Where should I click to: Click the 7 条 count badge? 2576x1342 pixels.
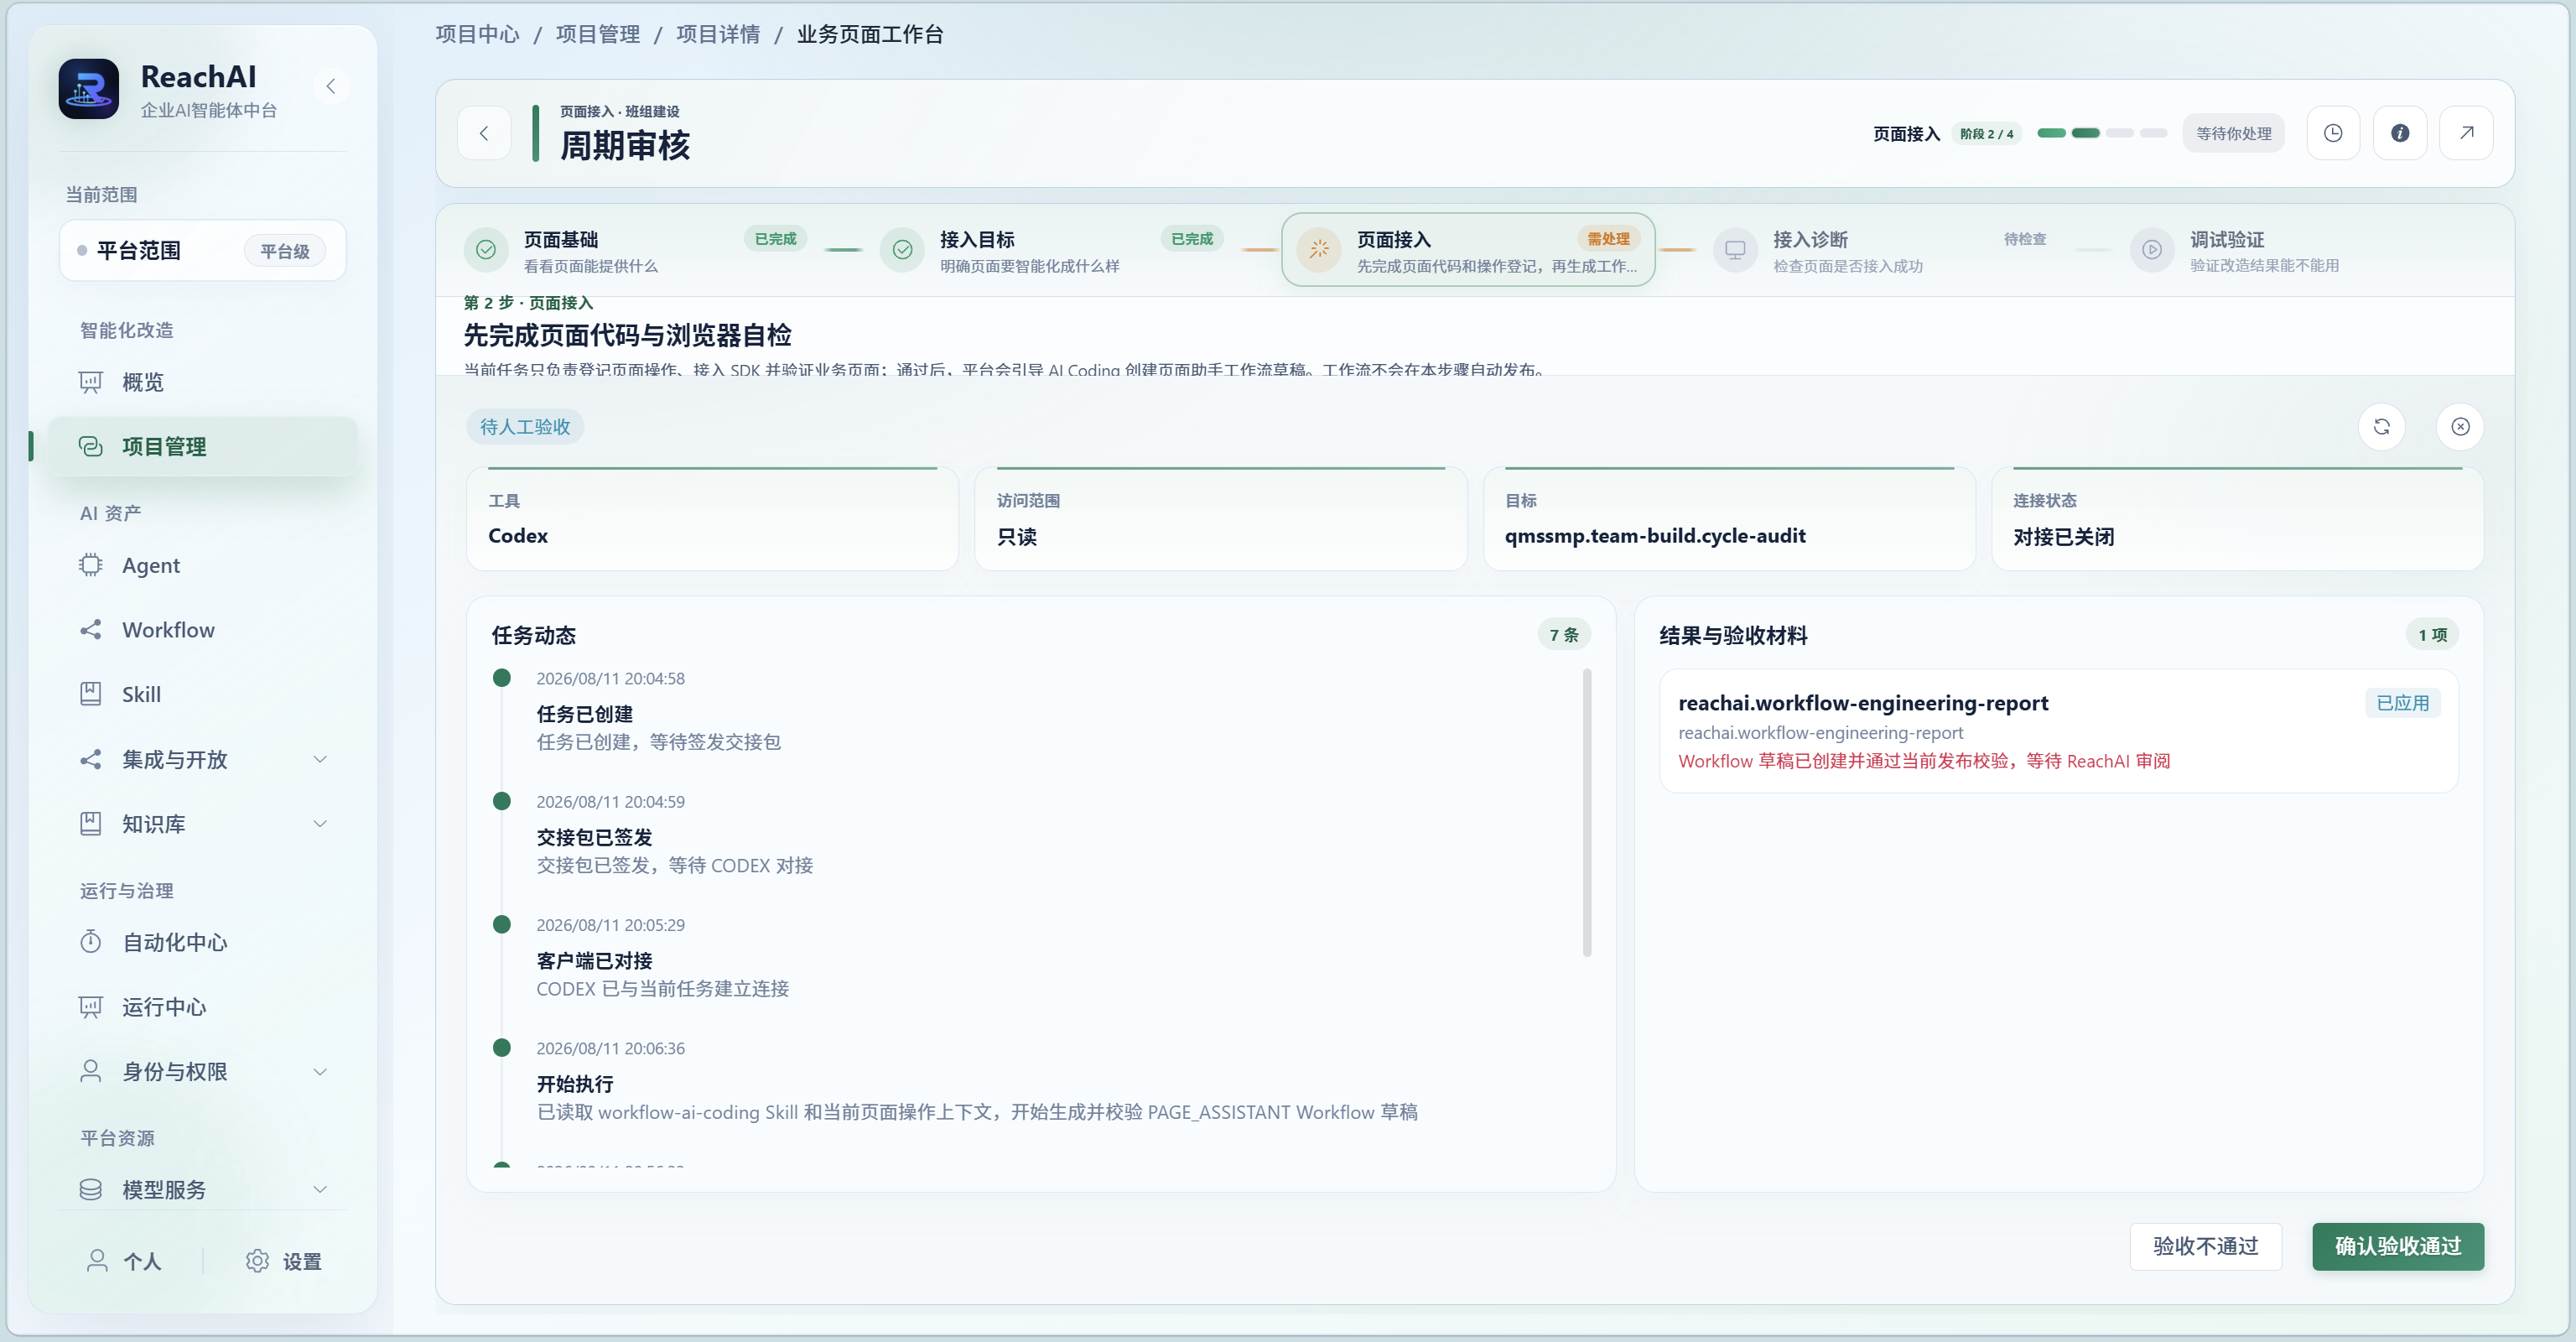tap(1564, 635)
